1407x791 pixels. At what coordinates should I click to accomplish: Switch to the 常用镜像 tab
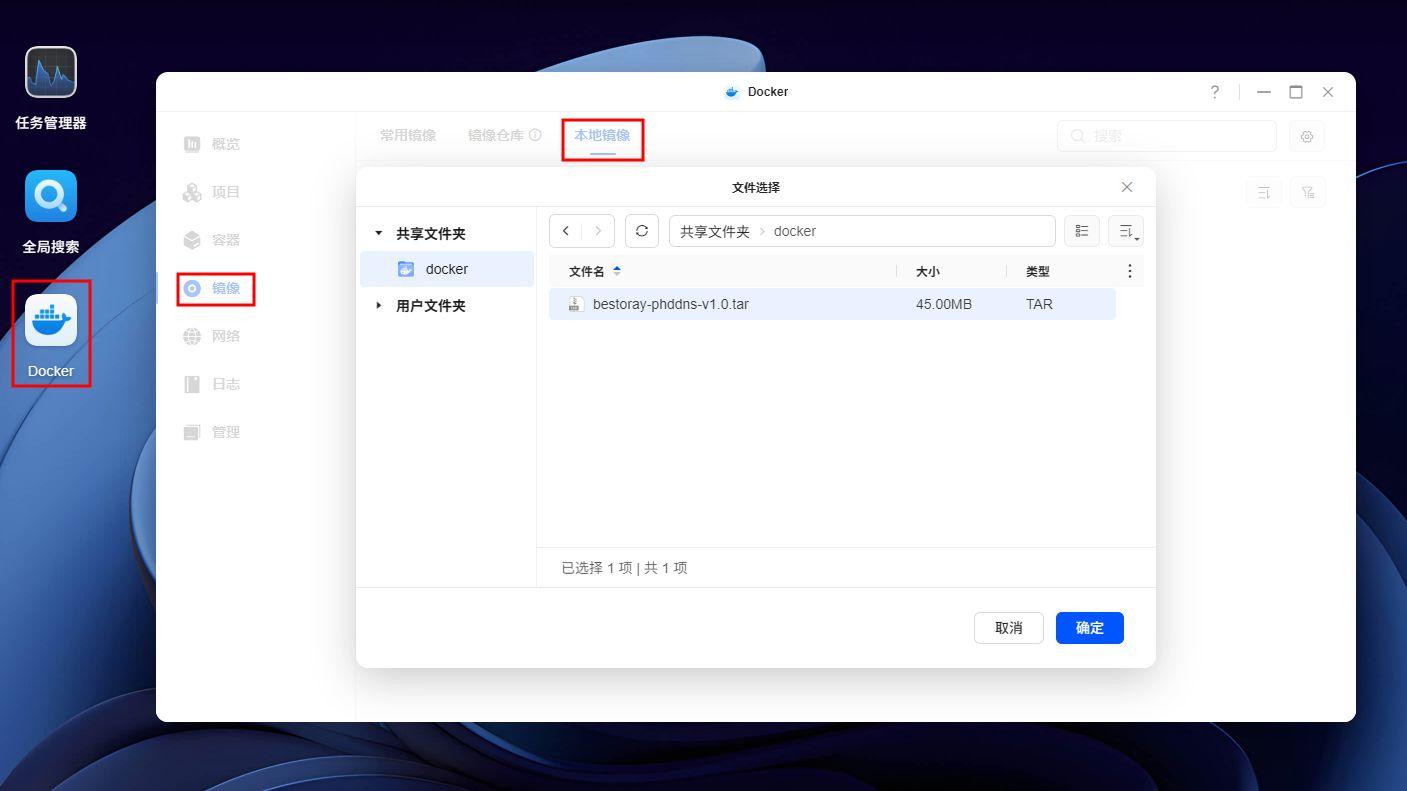[408, 135]
